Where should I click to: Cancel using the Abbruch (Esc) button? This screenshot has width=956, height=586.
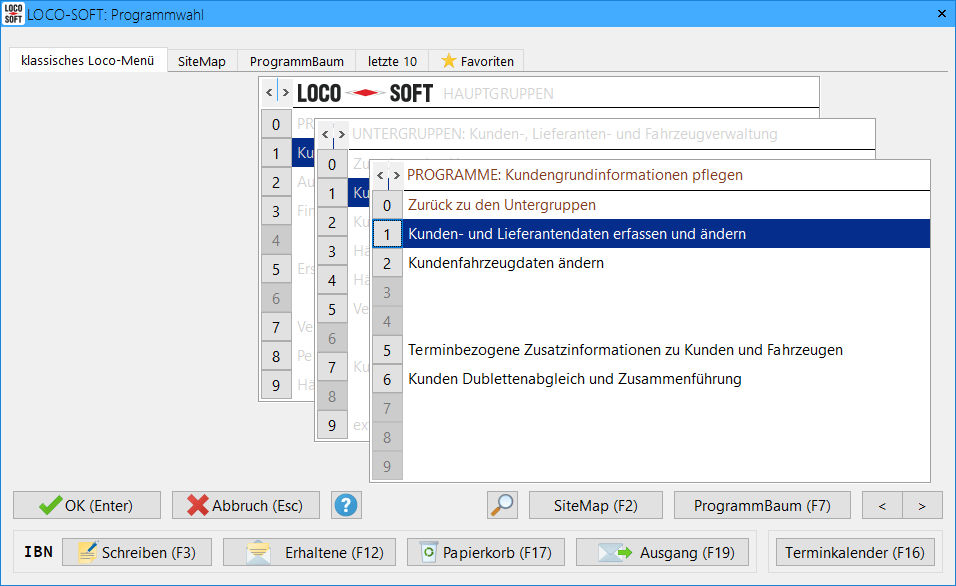[x=245, y=505]
